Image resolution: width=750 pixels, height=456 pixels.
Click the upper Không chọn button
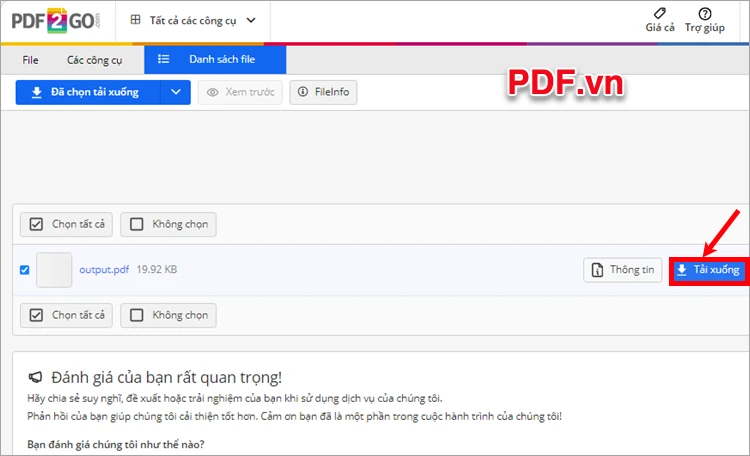click(168, 224)
